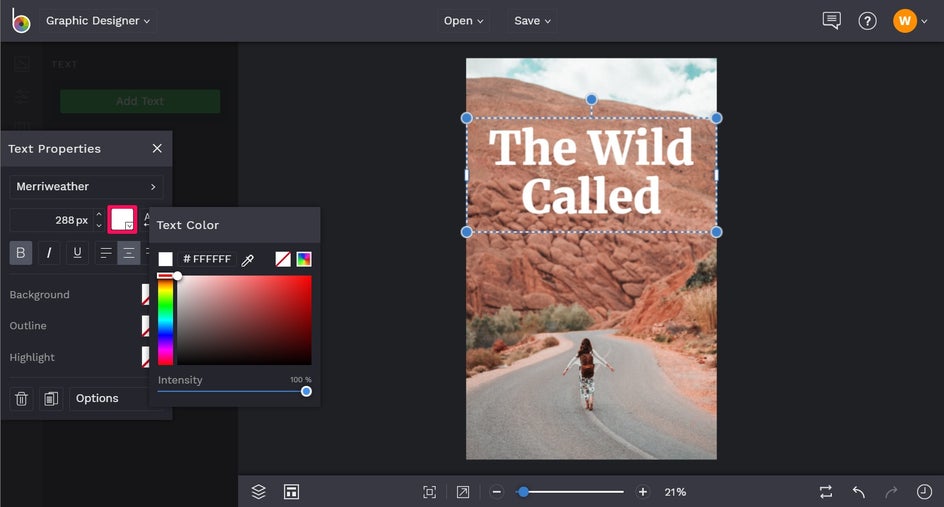The image size is (944, 507).
Task: Delete text using the trash icon
Action: [21, 398]
